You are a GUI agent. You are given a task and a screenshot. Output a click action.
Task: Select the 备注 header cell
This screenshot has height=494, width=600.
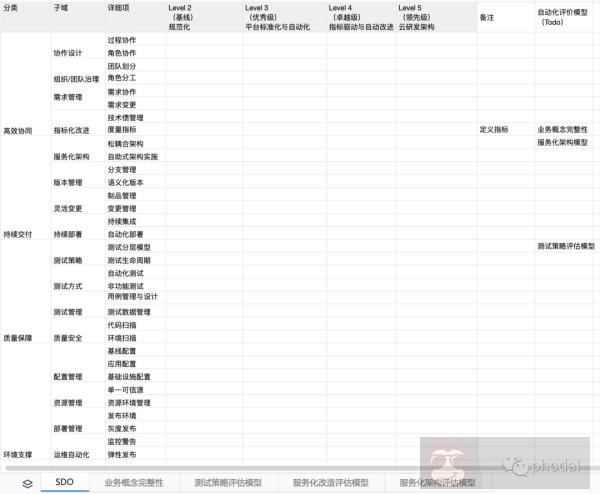point(506,17)
